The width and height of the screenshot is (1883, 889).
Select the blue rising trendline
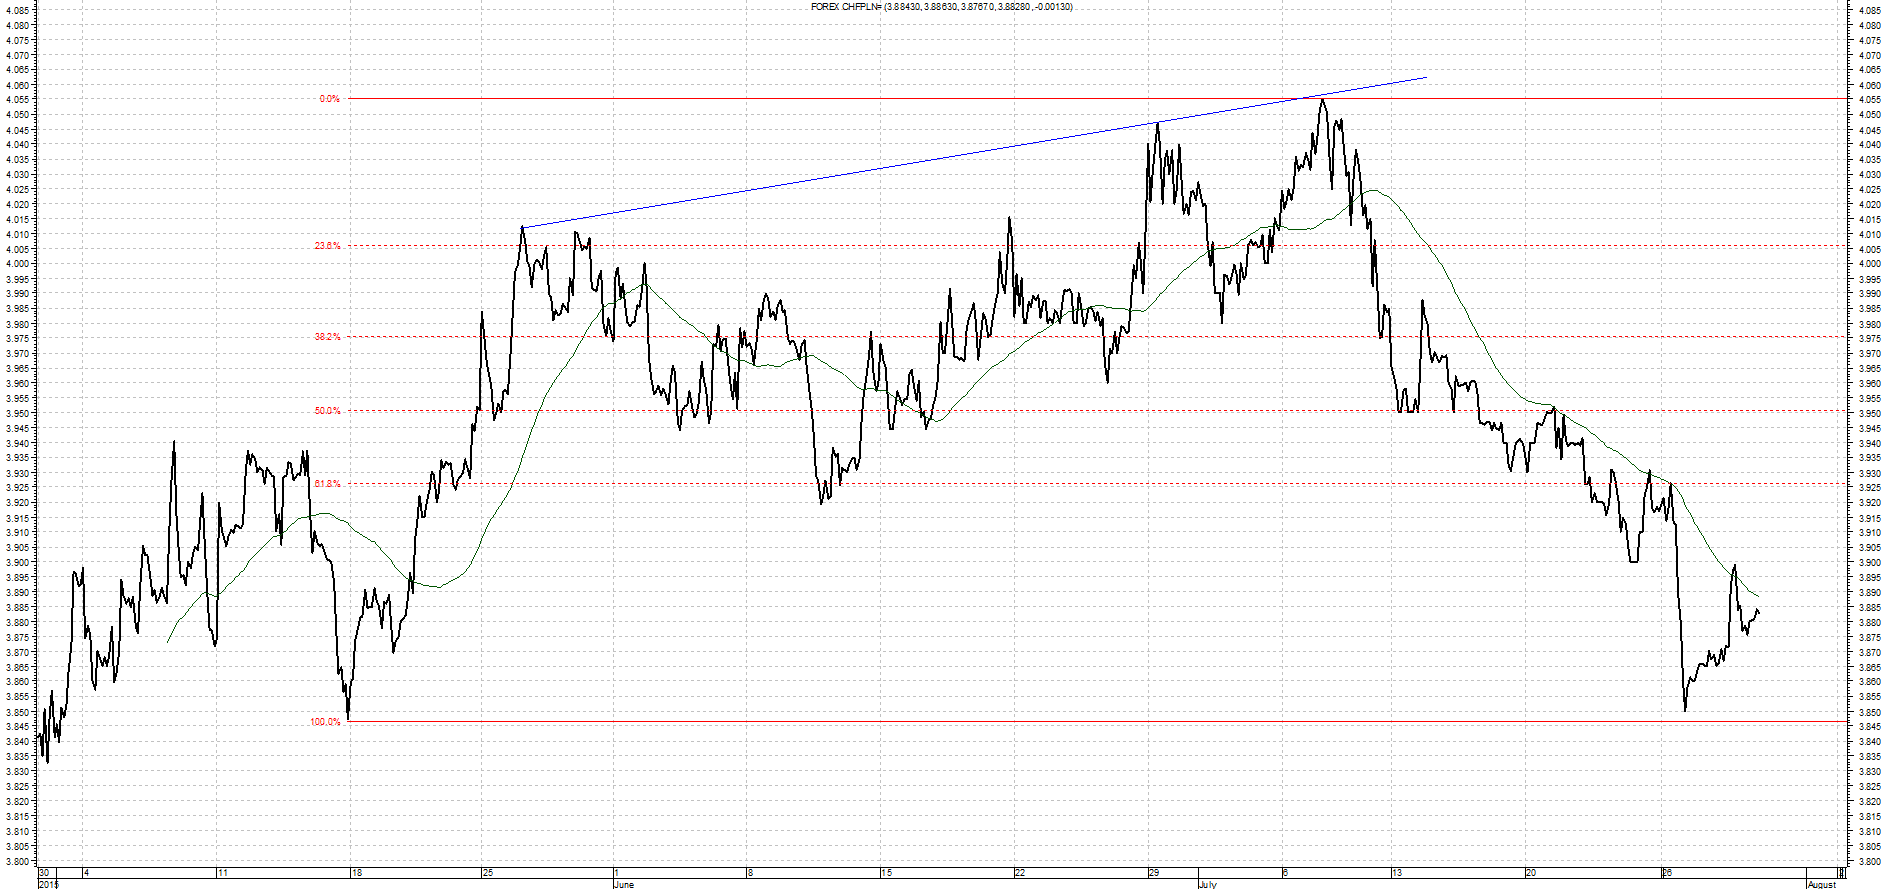coord(974,152)
